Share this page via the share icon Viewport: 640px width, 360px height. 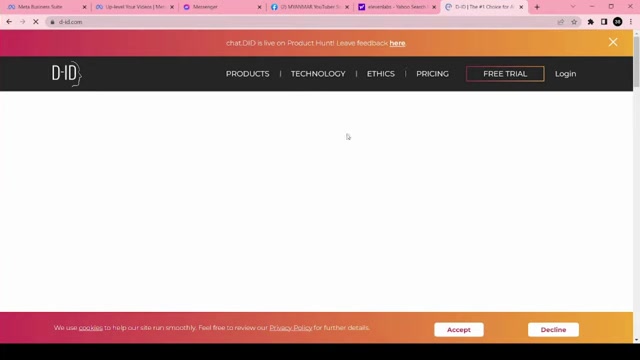[x=561, y=22]
